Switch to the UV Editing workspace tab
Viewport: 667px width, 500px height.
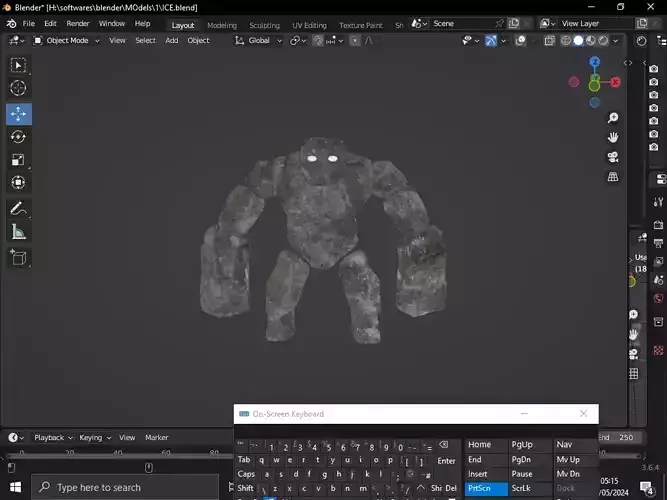pyautogui.click(x=309, y=26)
